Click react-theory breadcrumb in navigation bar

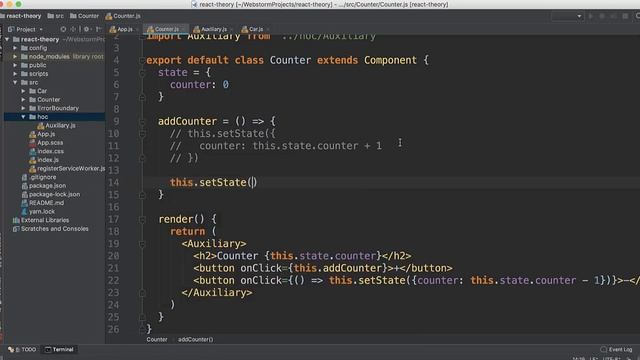coord(21,16)
